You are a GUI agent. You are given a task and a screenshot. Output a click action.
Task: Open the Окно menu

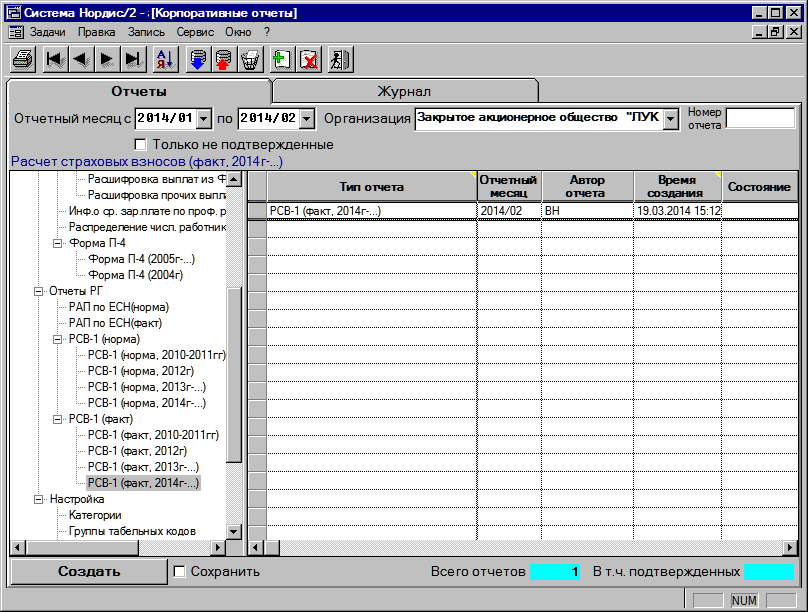[x=238, y=32]
